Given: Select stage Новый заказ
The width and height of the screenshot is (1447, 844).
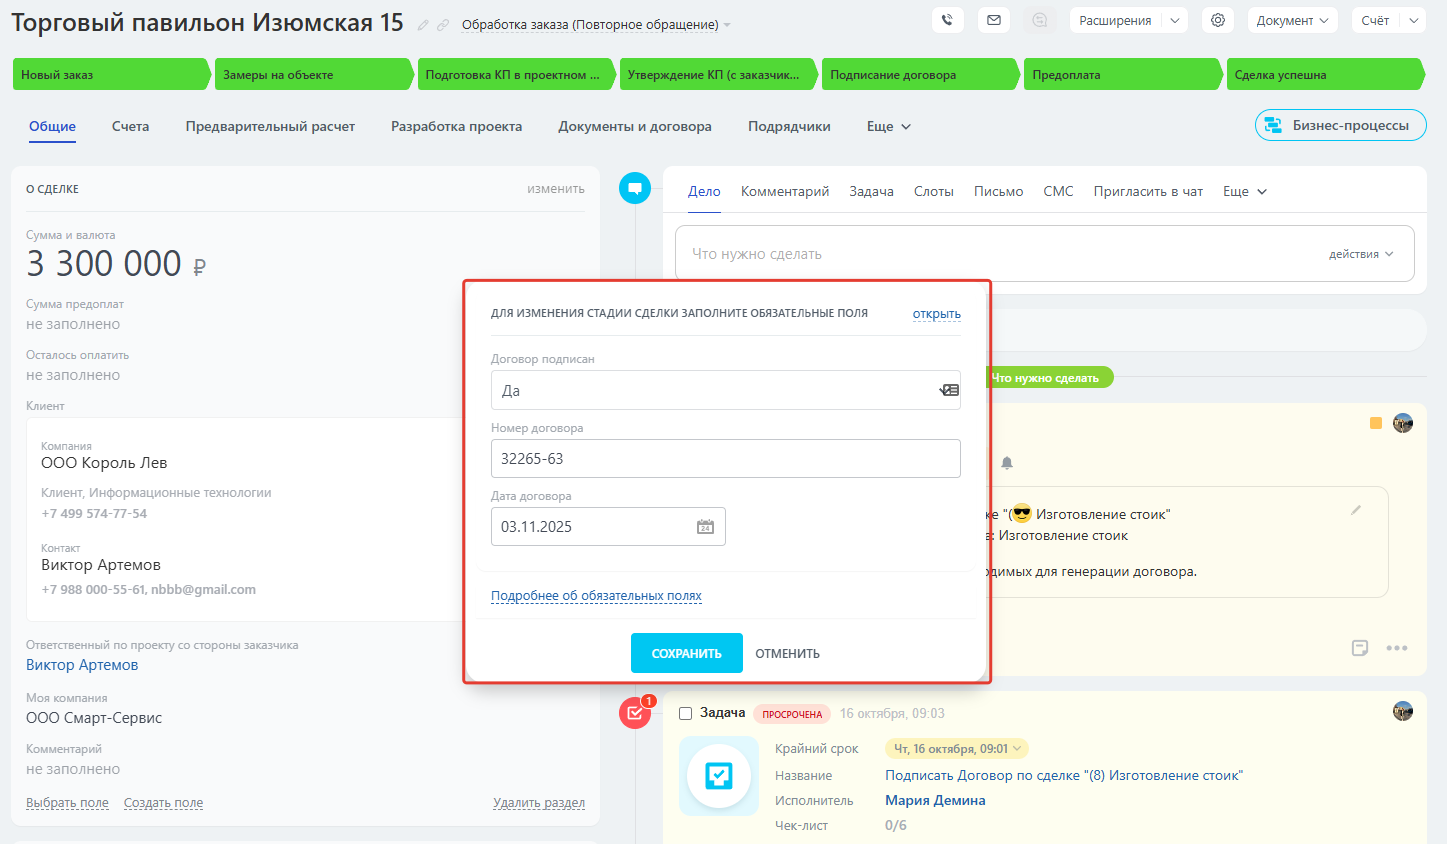Looking at the screenshot, I should pyautogui.click(x=111, y=74).
